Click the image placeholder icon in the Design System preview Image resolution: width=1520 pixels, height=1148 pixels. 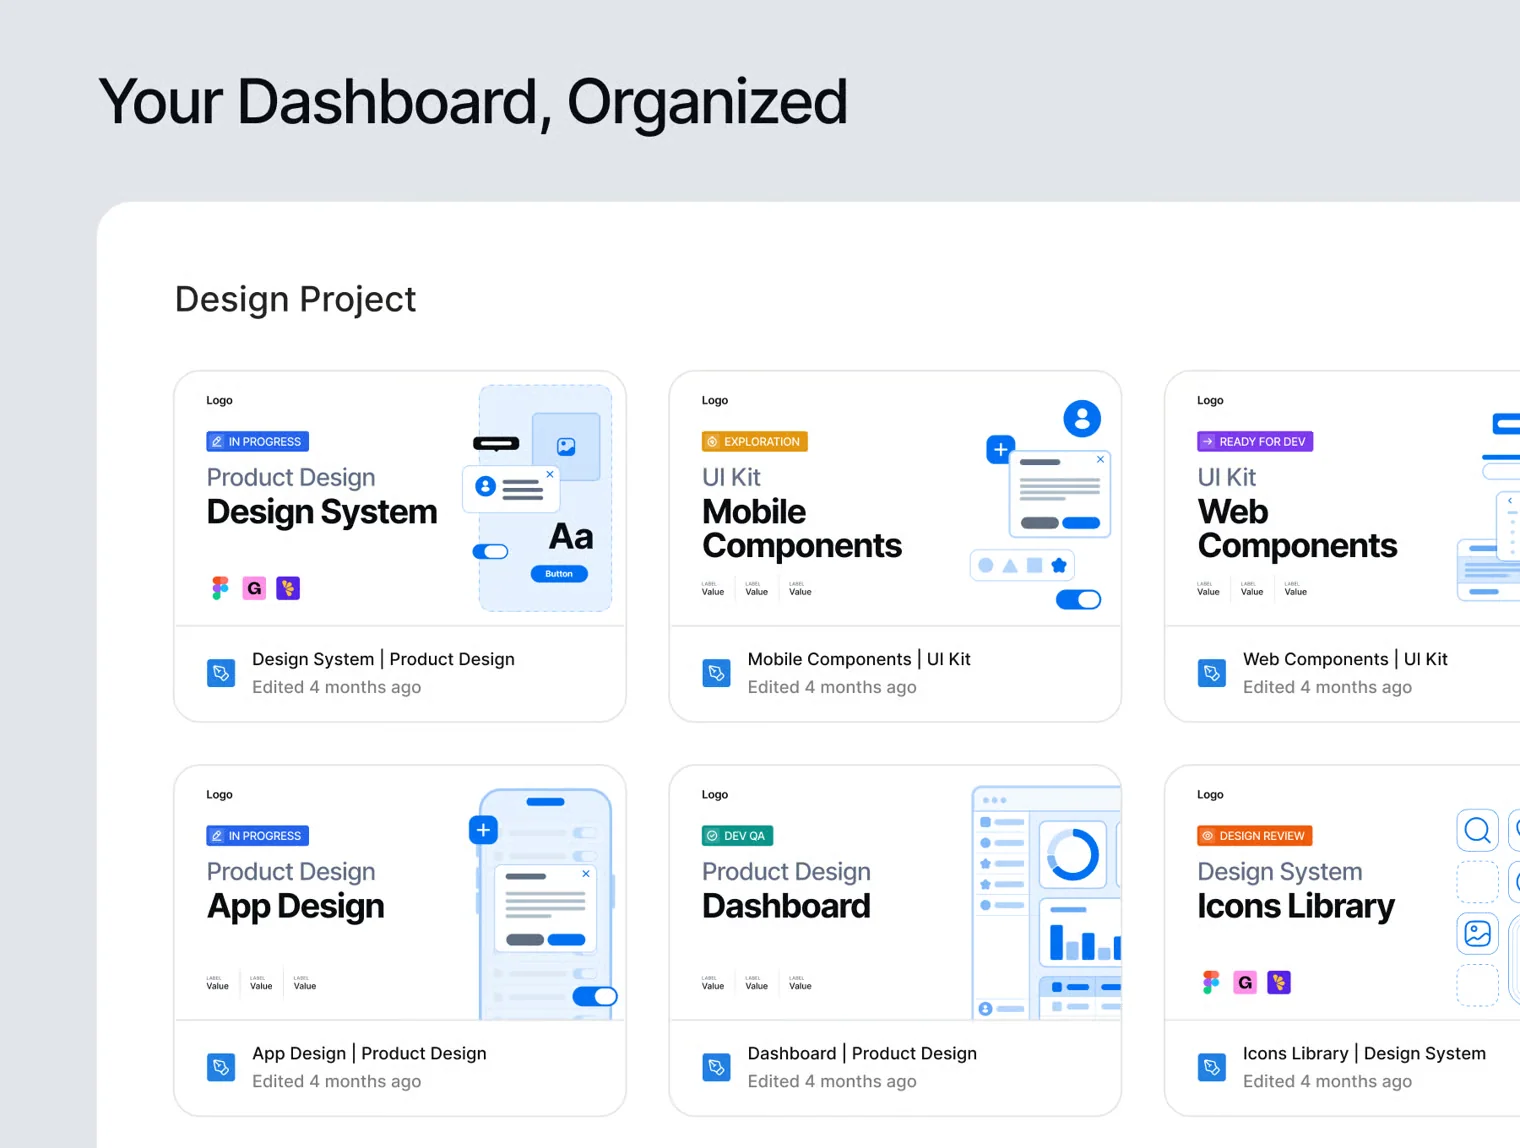click(566, 446)
